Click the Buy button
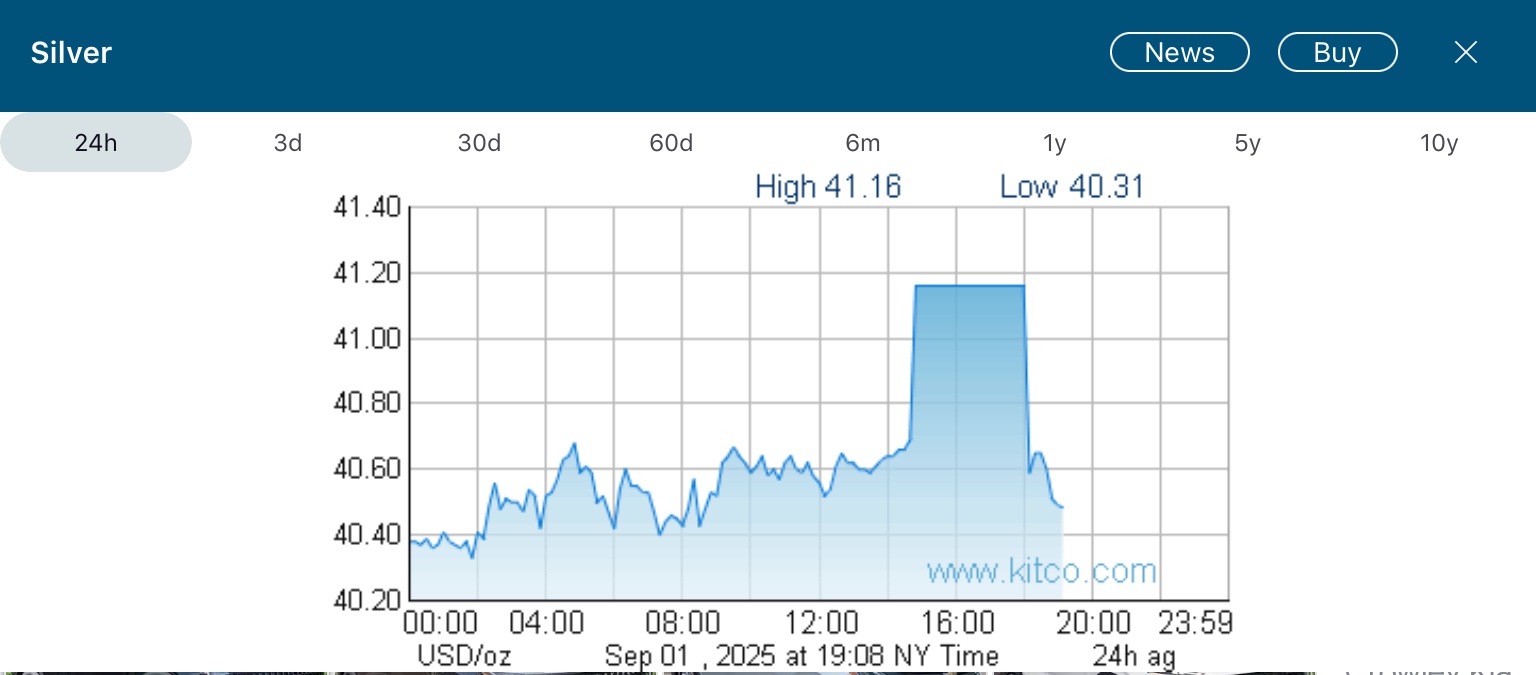The height and width of the screenshot is (675, 1536). click(1338, 53)
